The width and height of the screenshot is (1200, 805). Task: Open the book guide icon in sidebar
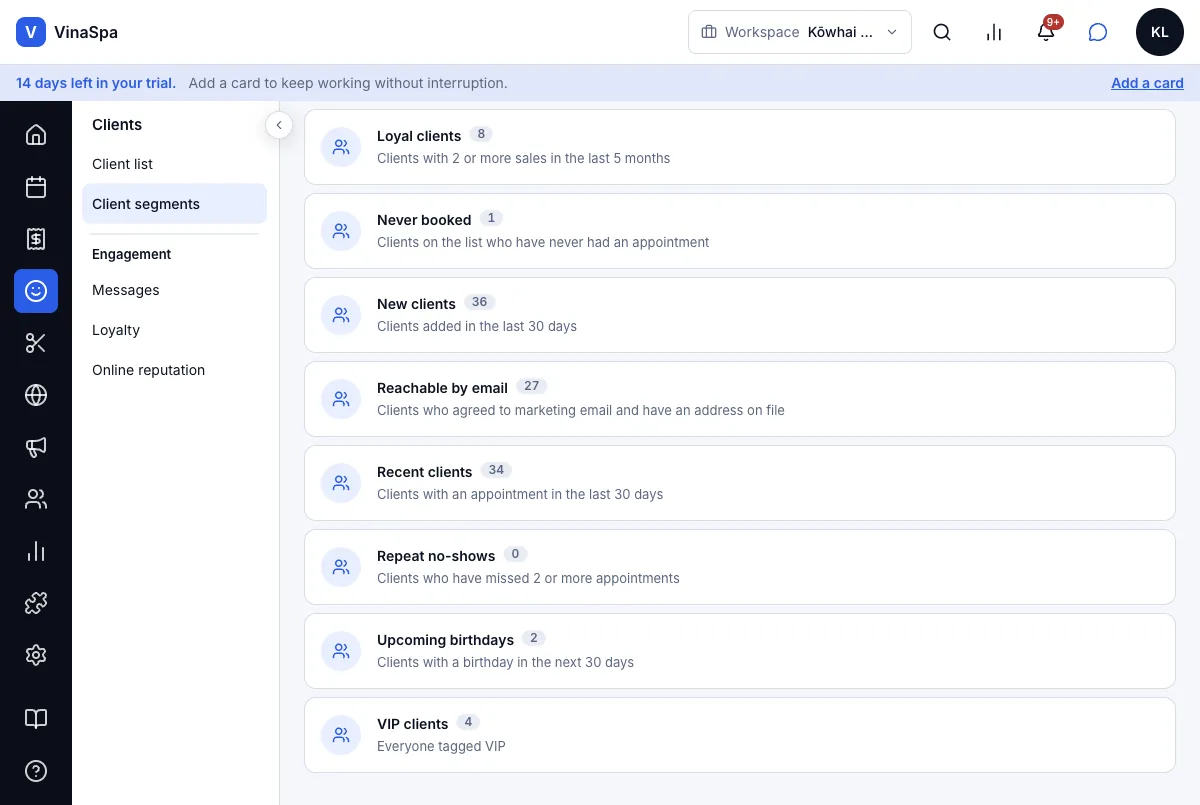click(36, 719)
